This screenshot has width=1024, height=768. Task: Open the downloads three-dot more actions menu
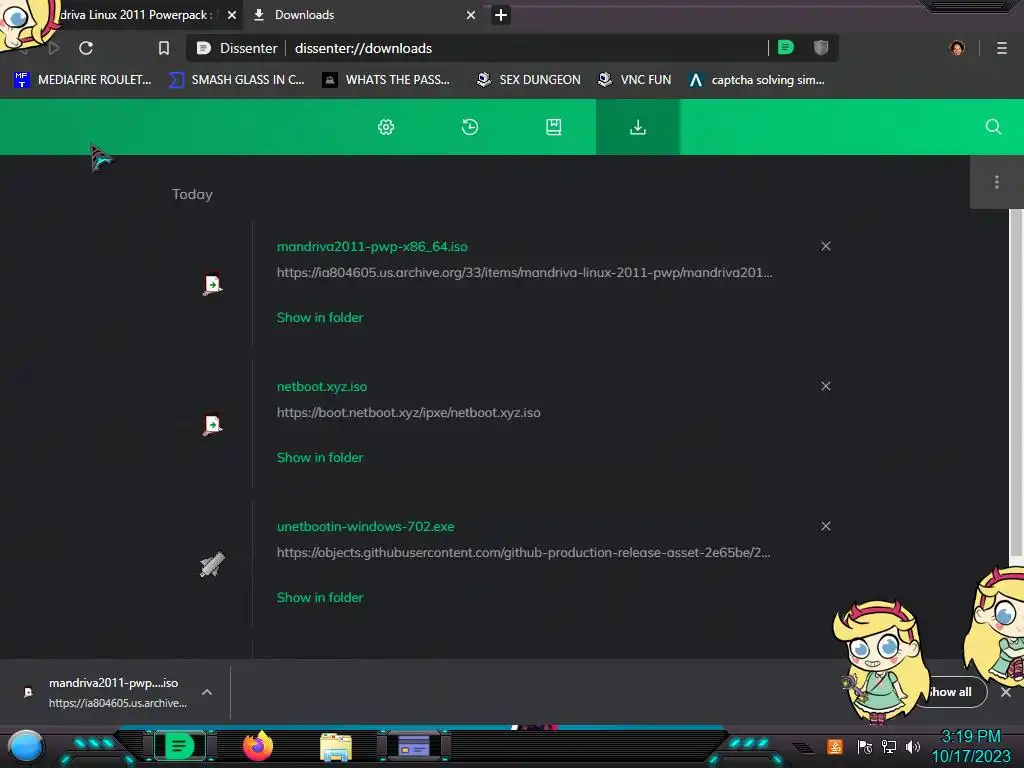(x=997, y=182)
